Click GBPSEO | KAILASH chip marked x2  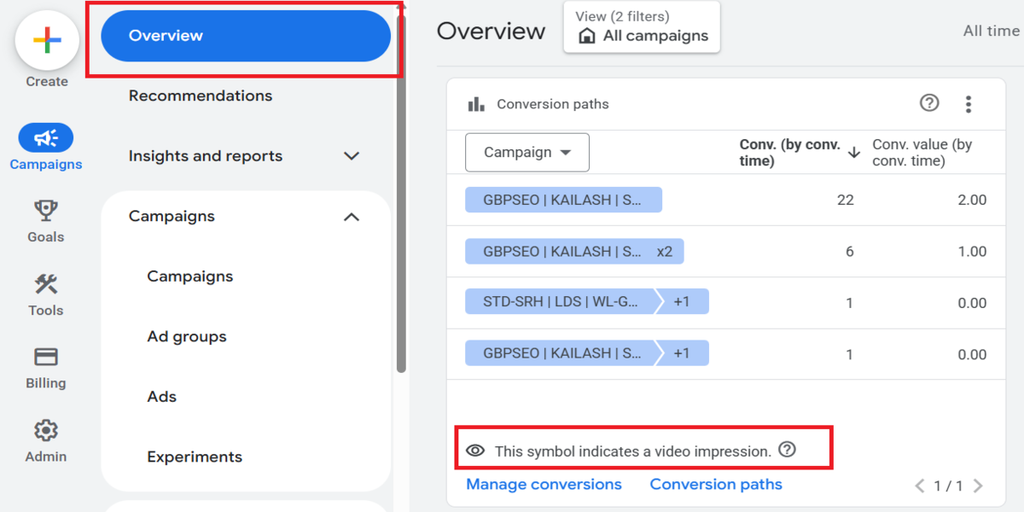pyautogui.click(x=574, y=251)
